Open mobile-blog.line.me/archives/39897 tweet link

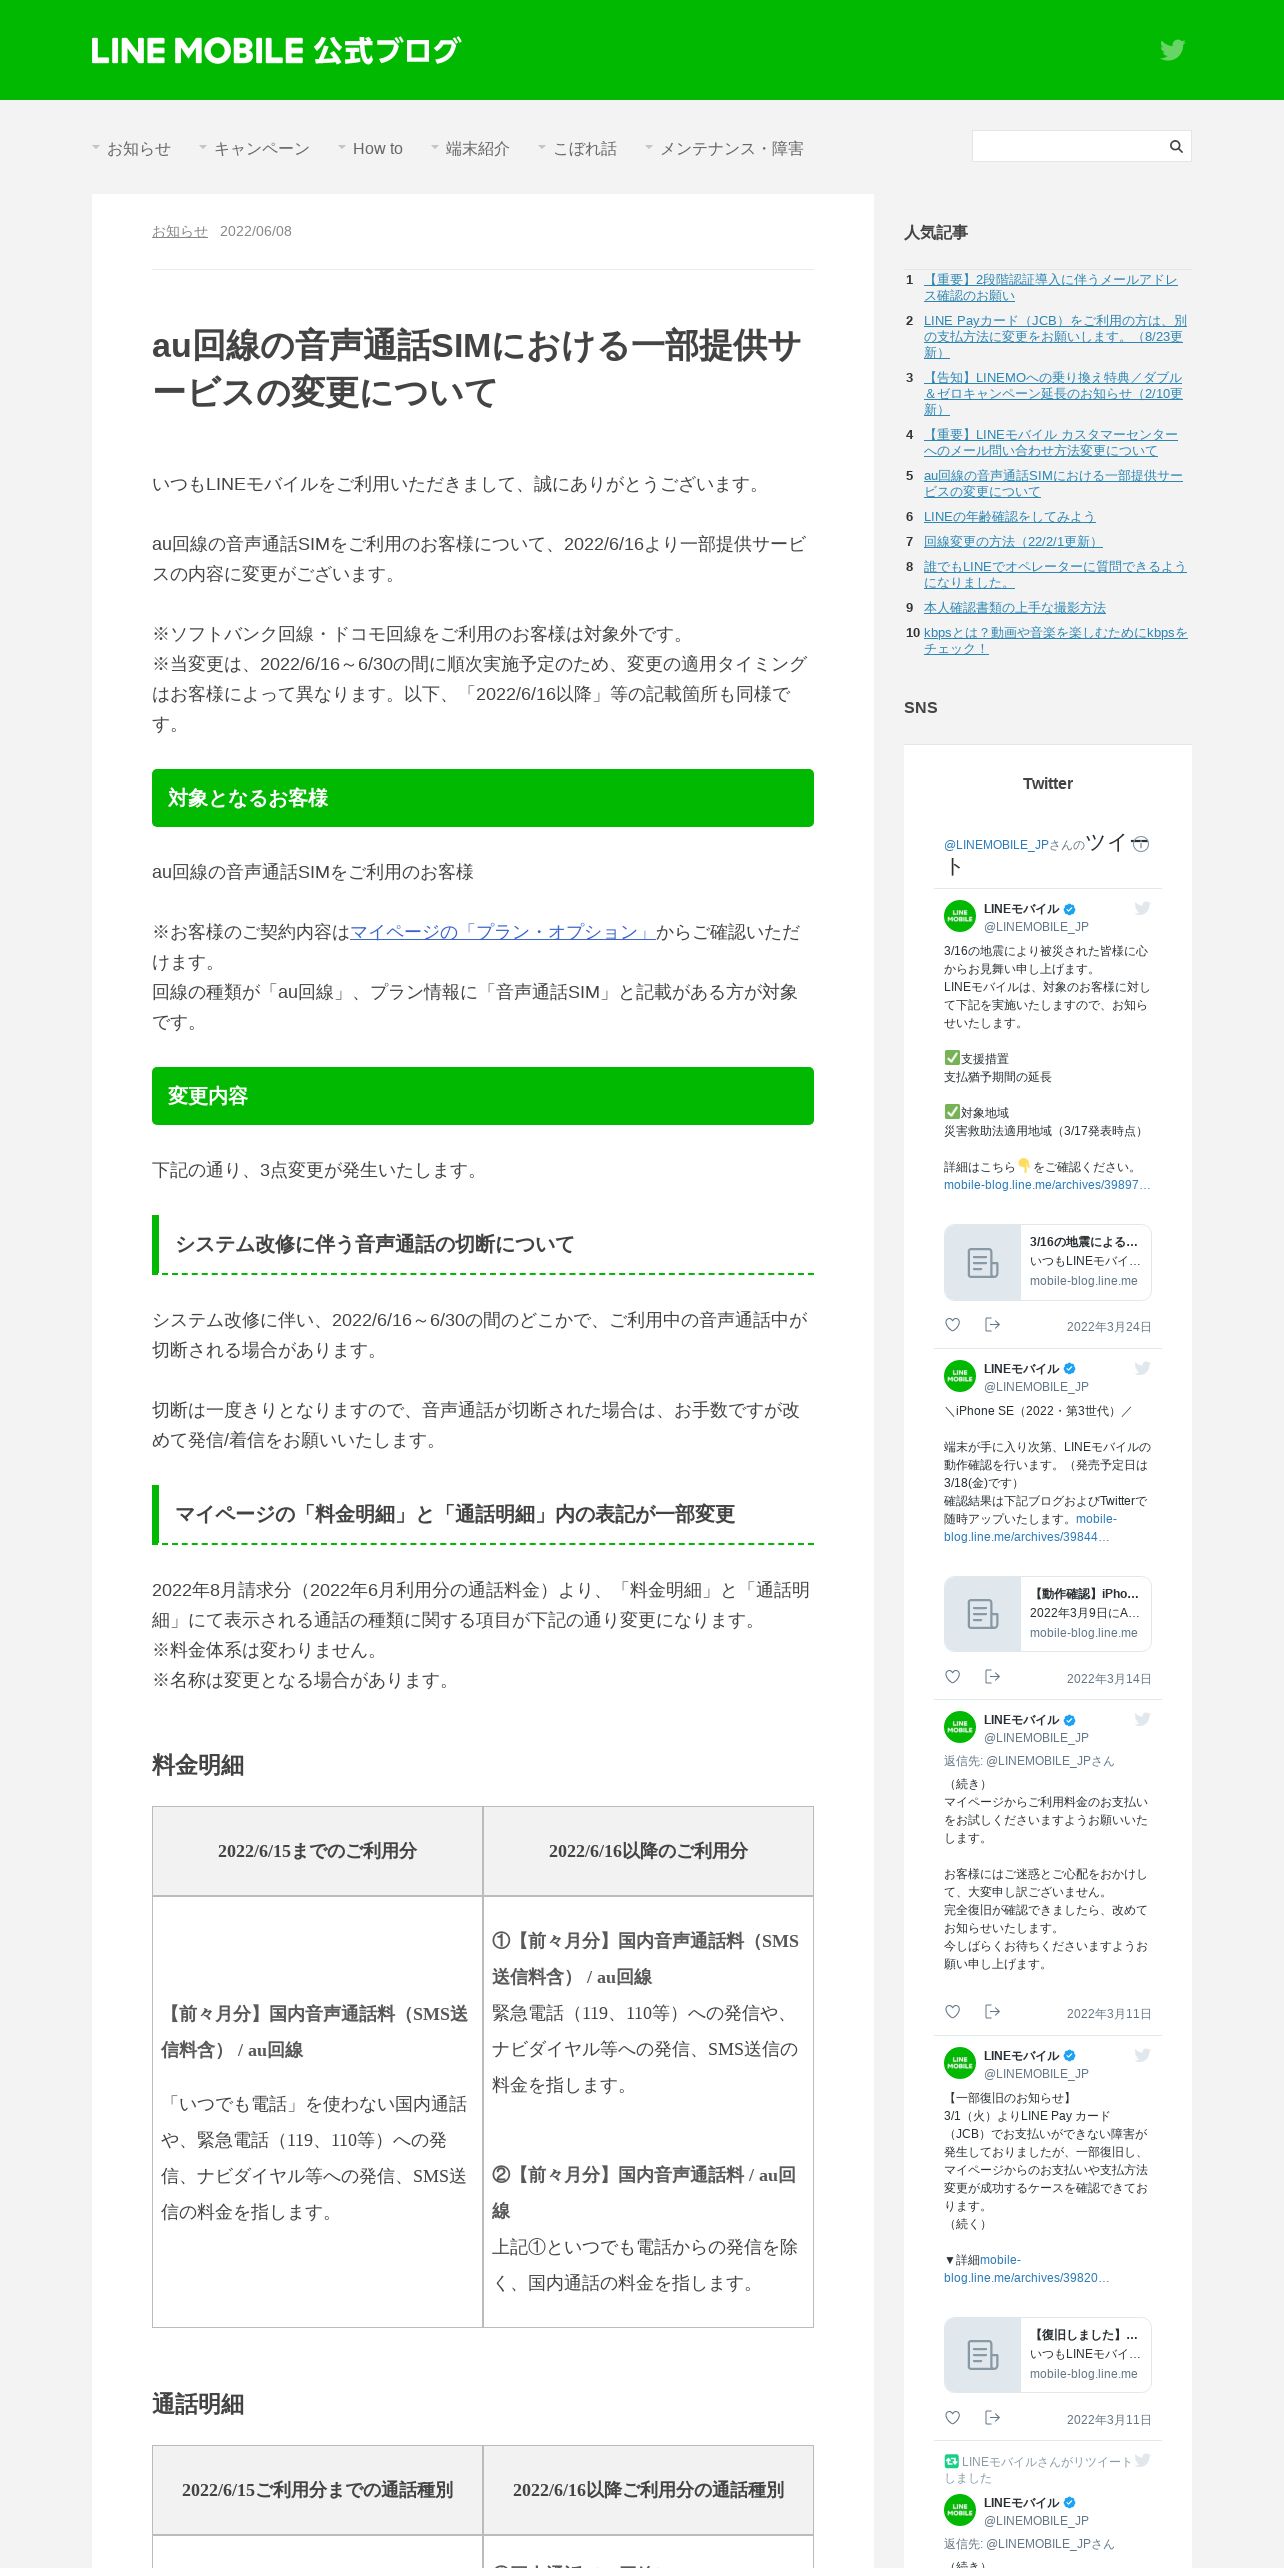(1047, 1185)
